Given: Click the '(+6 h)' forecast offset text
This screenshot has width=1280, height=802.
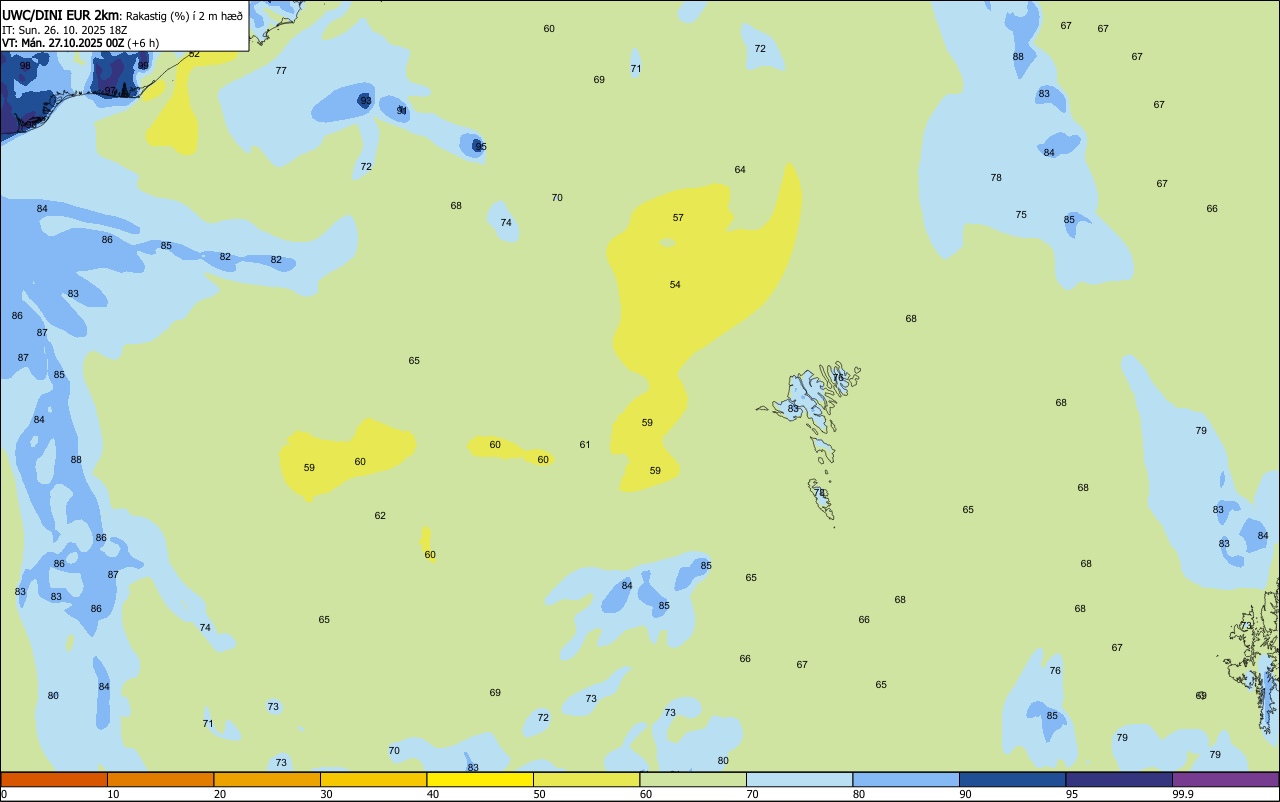Looking at the screenshot, I should point(143,43).
